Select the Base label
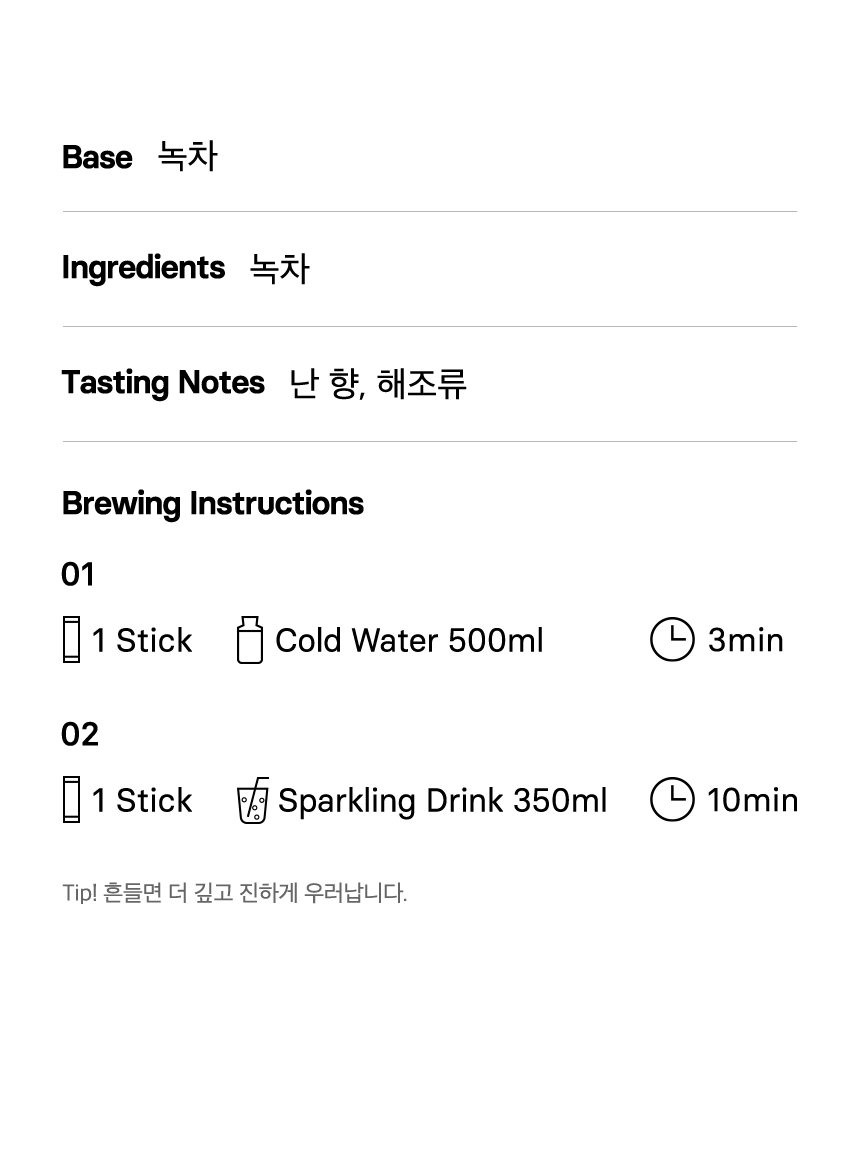 point(97,157)
